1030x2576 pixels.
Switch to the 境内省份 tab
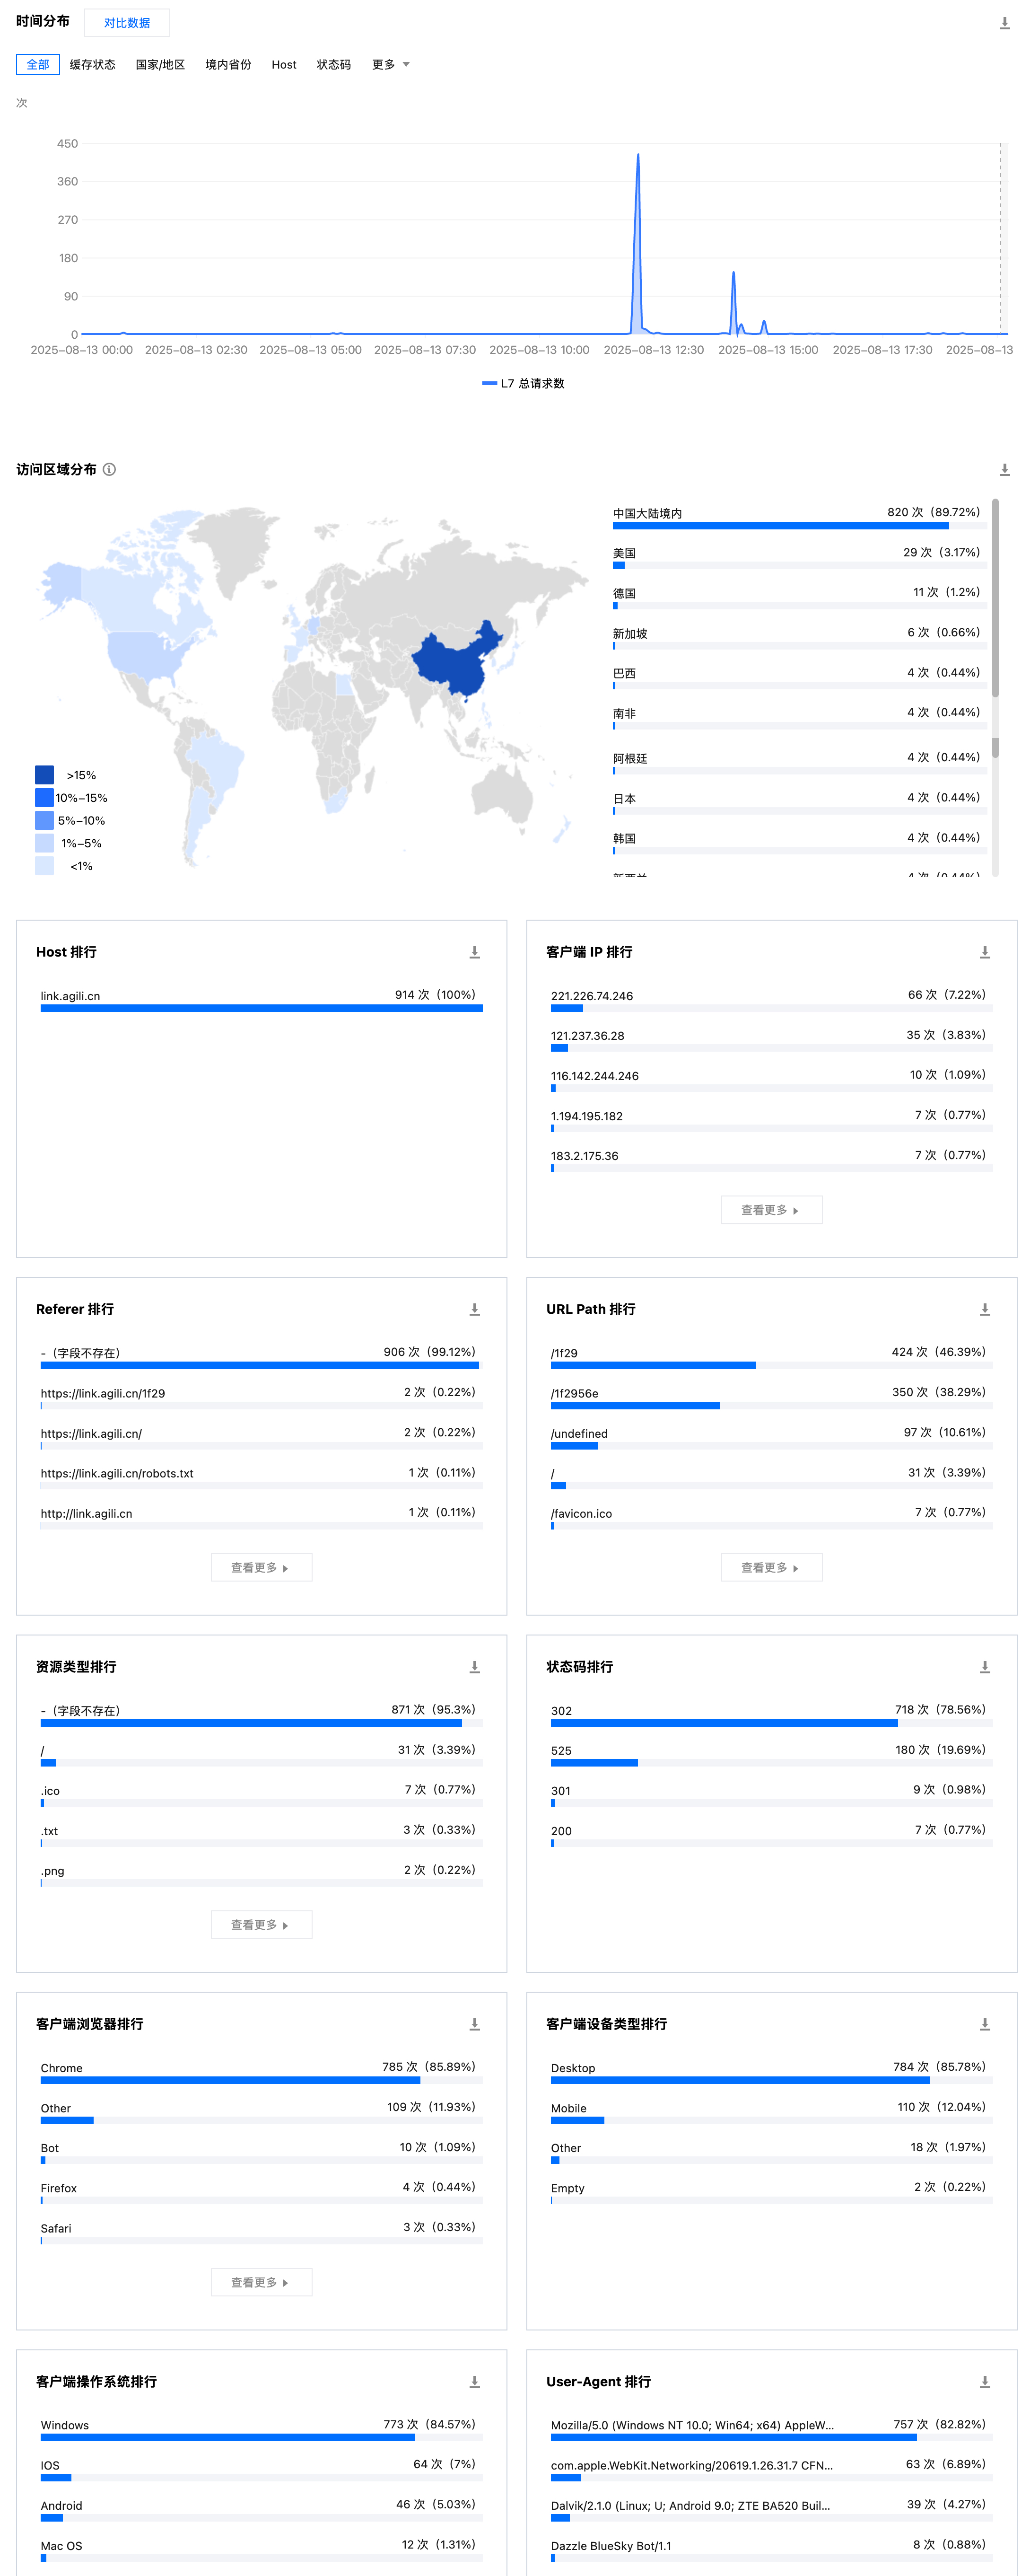pos(228,64)
